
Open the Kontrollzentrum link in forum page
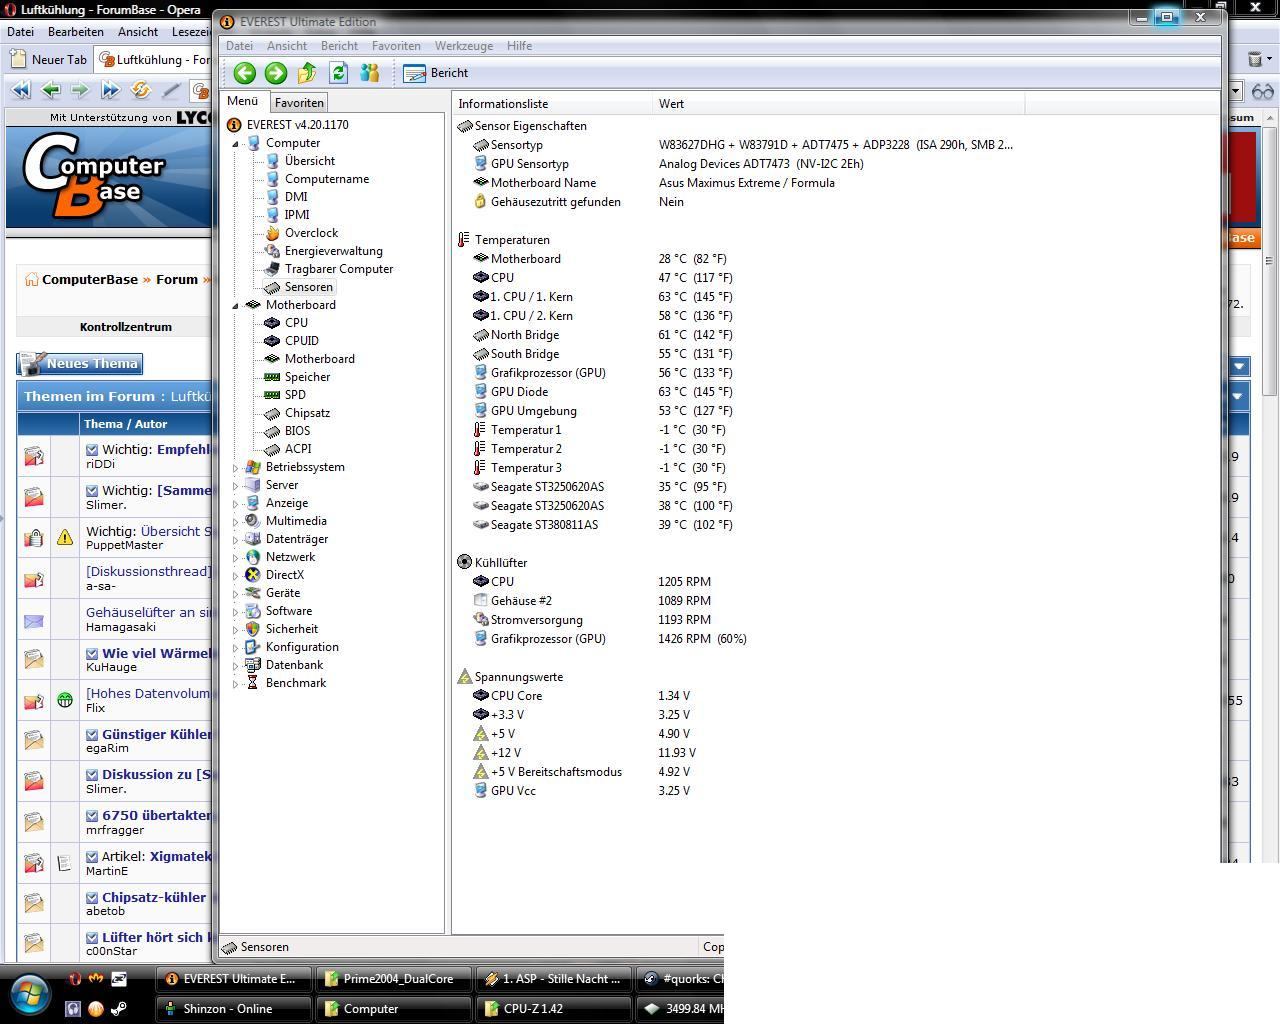pos(126,327)
